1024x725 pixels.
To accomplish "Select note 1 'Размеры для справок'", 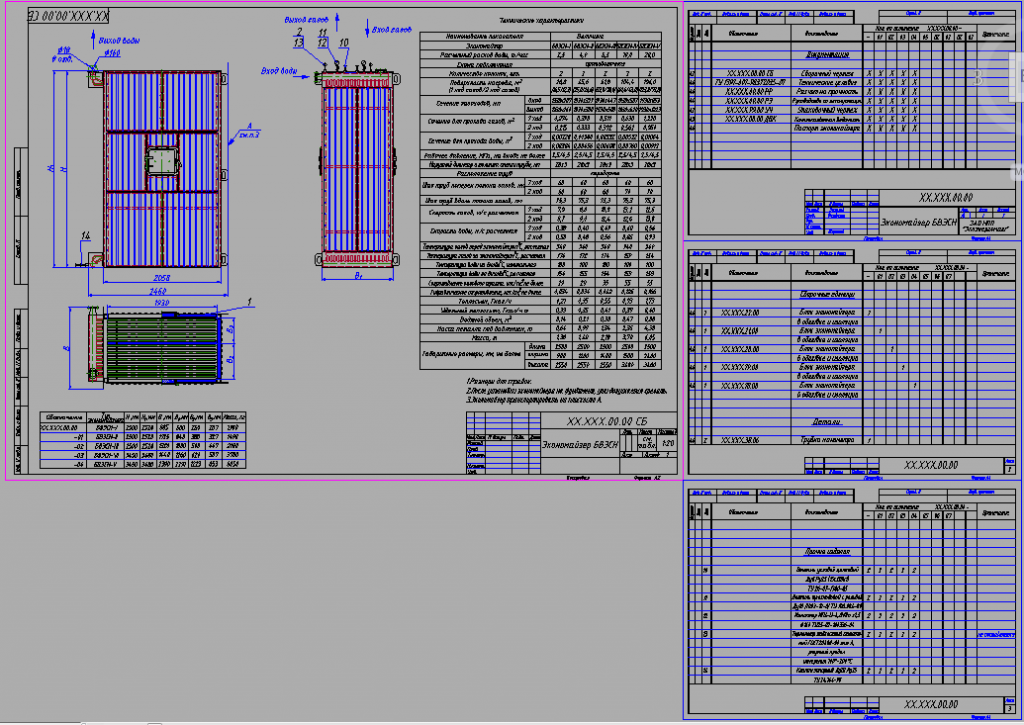I will 499,381.
